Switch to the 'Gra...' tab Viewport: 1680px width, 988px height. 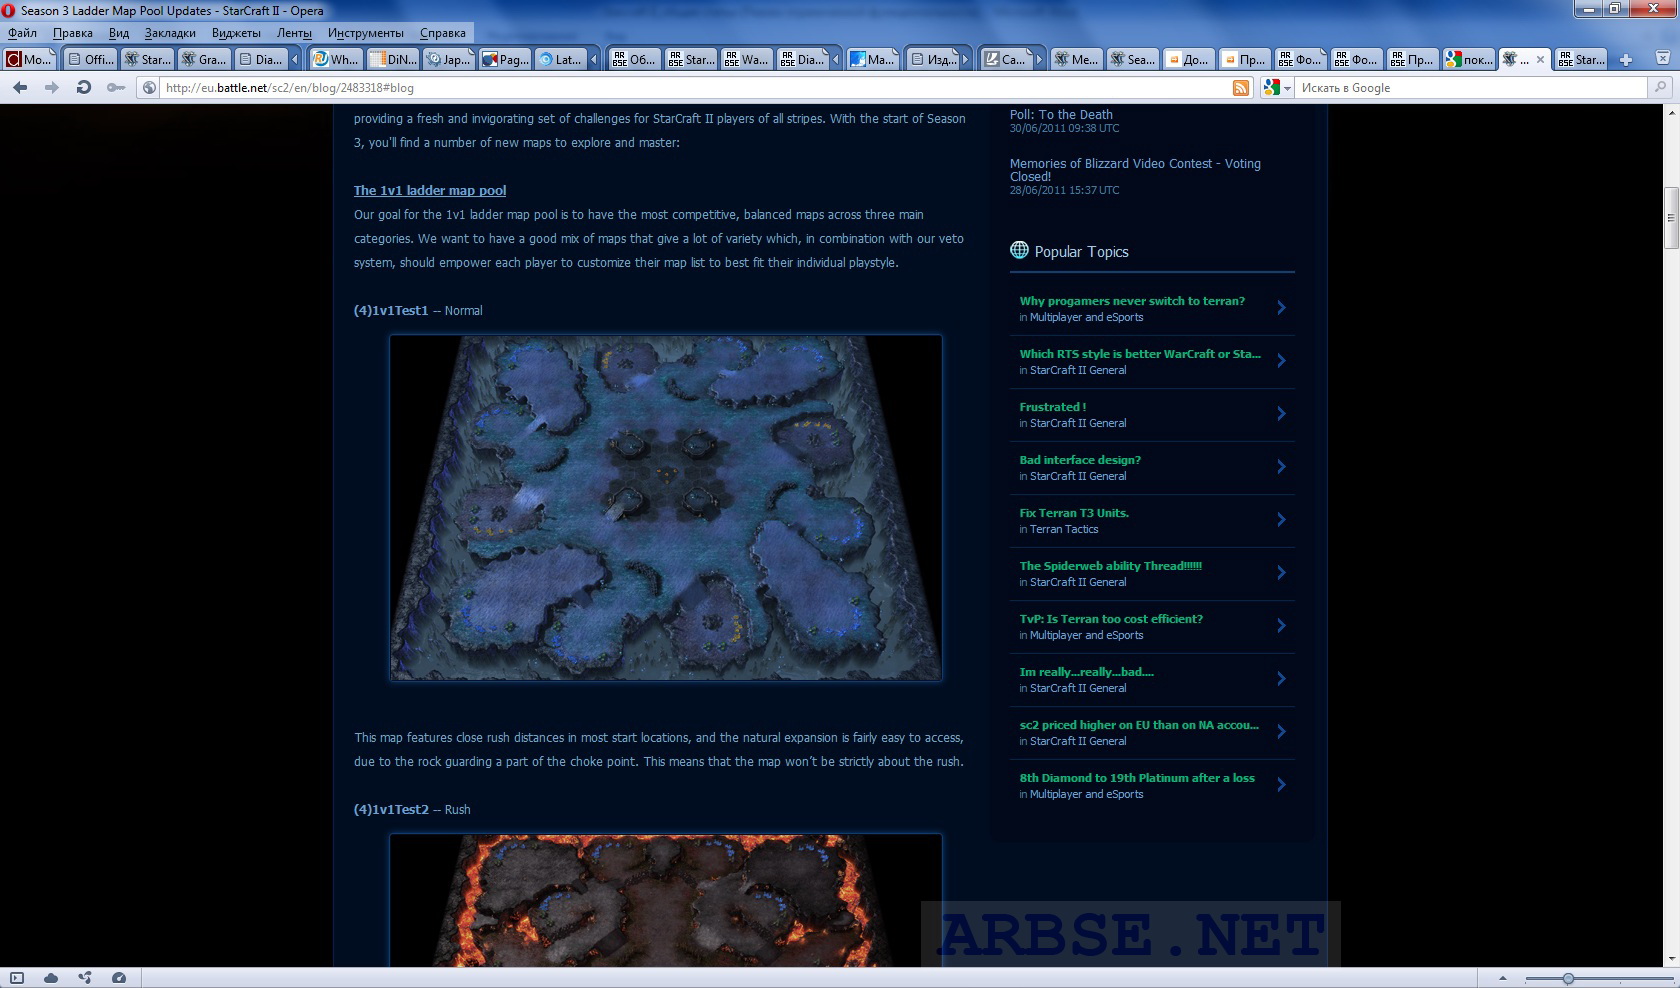tap(204, 60)
